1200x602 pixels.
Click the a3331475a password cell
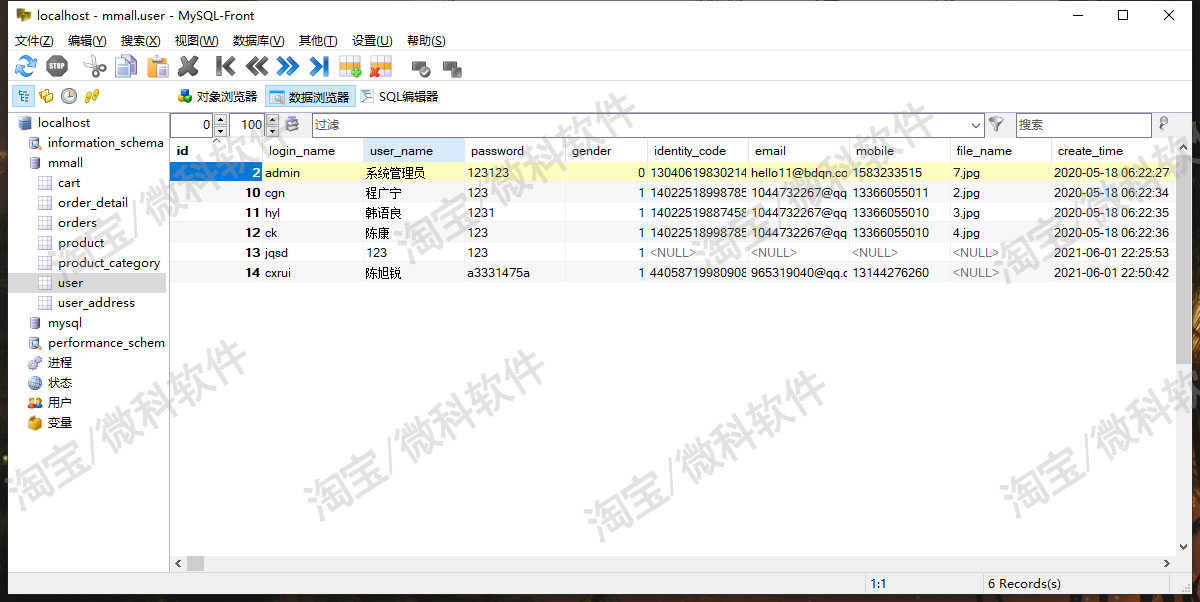click(x=515, y=273)
